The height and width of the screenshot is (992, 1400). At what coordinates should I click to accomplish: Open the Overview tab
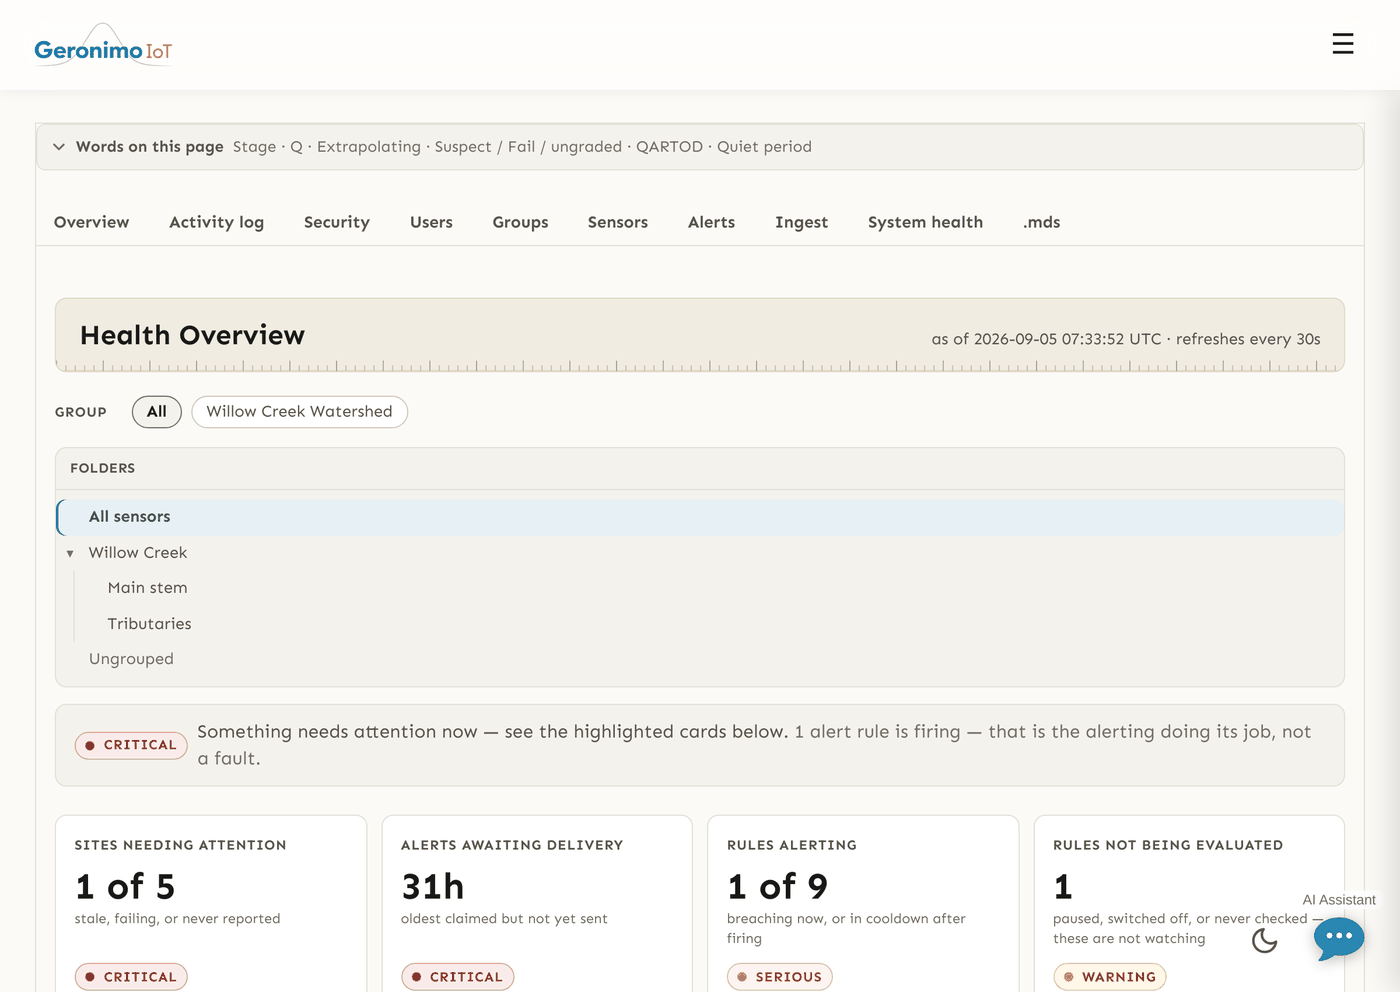click(92, 222)
